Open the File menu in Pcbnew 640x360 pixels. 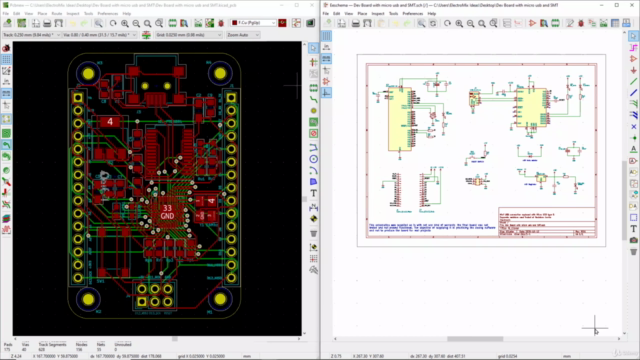coord(6,13)
